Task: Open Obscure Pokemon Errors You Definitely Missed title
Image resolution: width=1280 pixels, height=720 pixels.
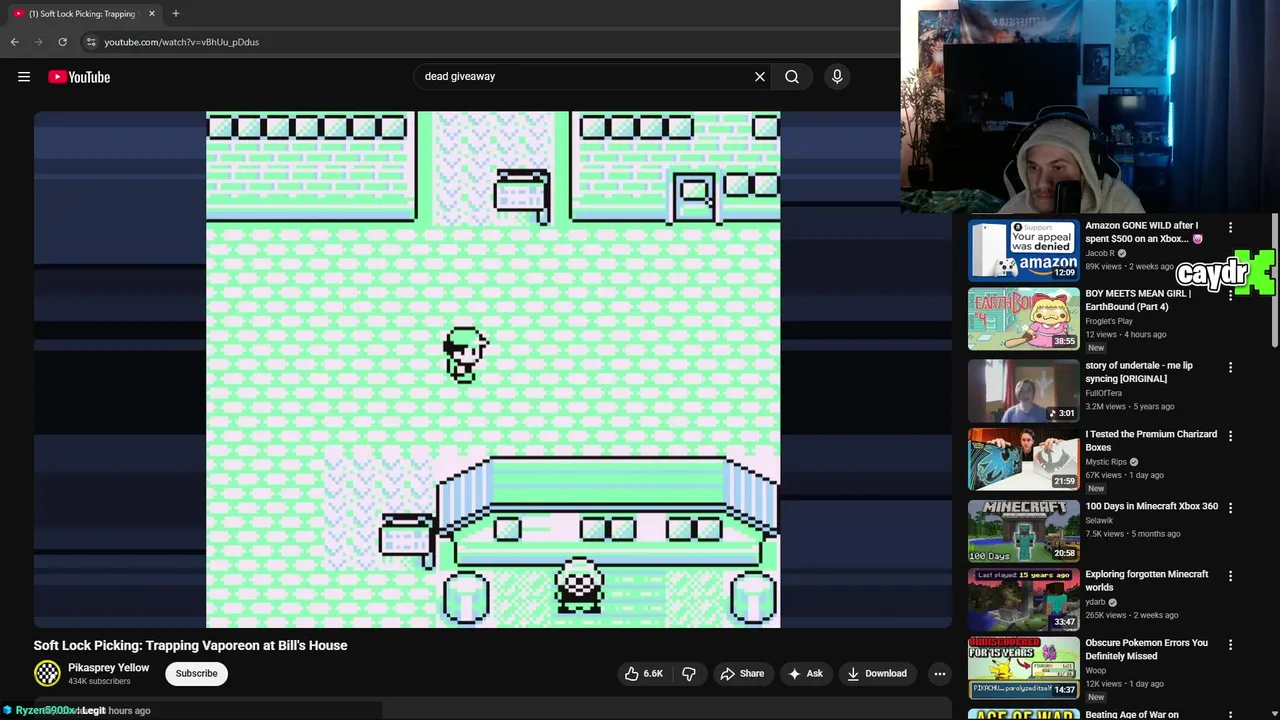Action: (x=1146, y=649)
